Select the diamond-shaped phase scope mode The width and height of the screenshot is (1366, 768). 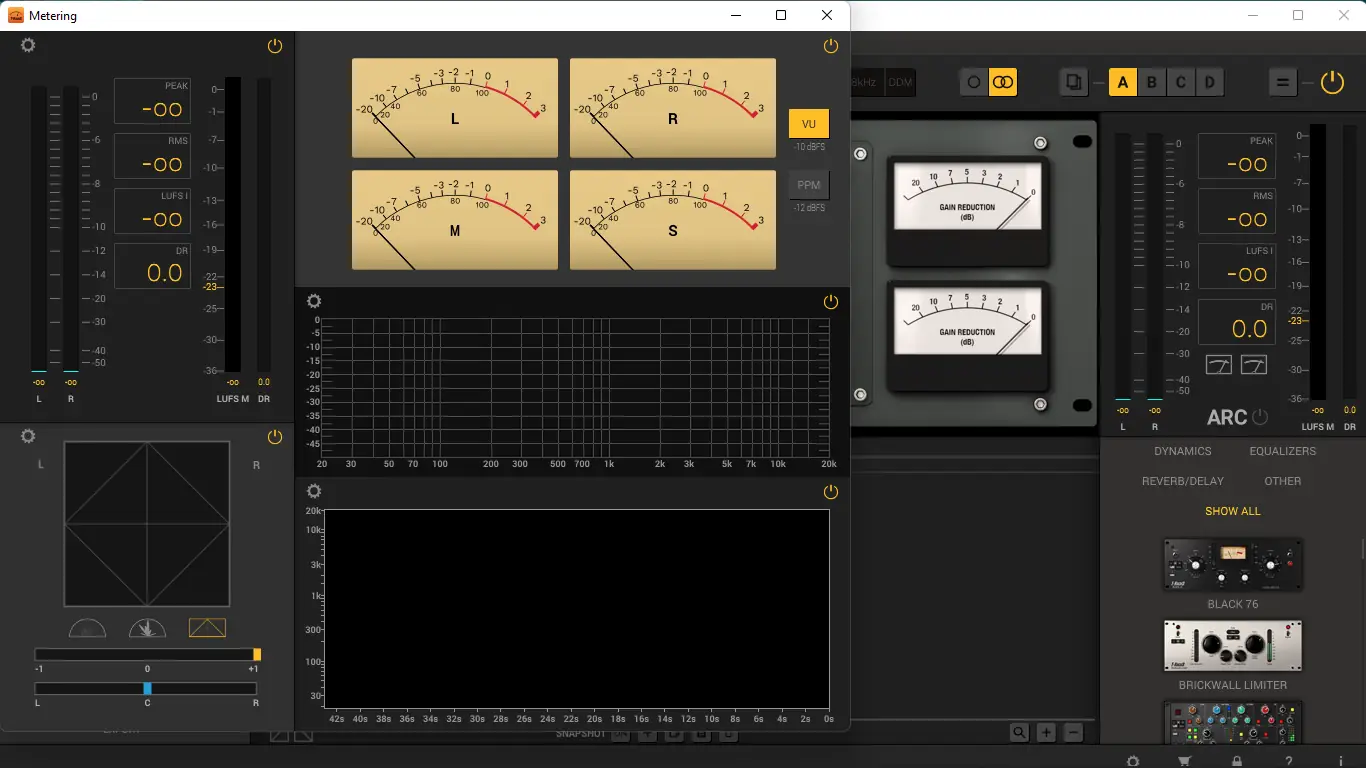[x=207, y=628]
